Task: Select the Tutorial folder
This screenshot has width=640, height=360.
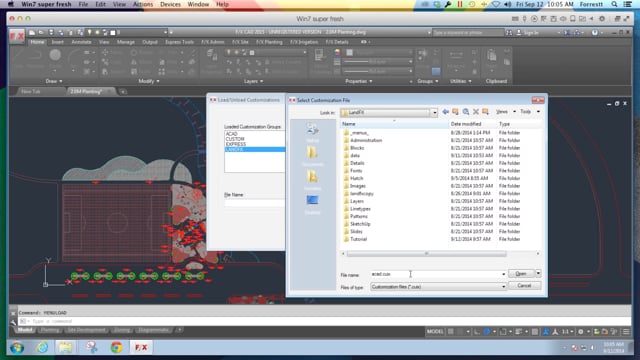Action: (x=358, y=239)
